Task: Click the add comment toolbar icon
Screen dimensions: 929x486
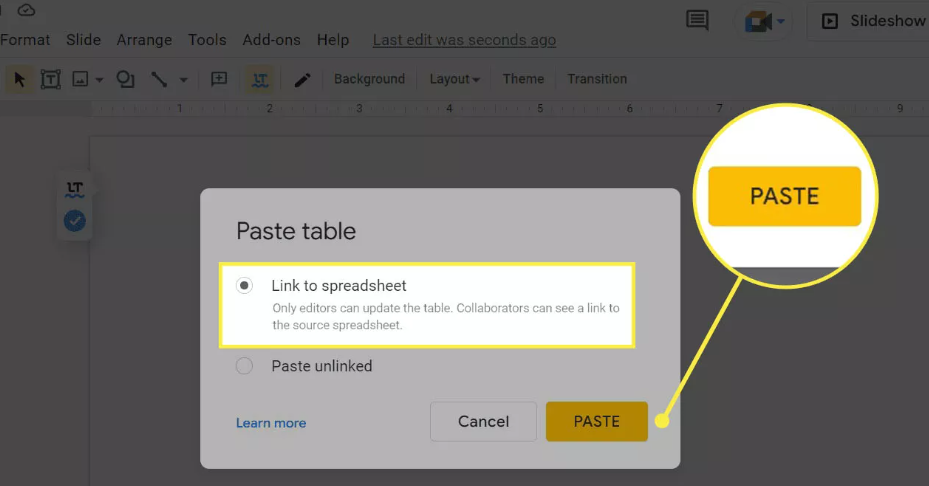Action: point(219,79)
